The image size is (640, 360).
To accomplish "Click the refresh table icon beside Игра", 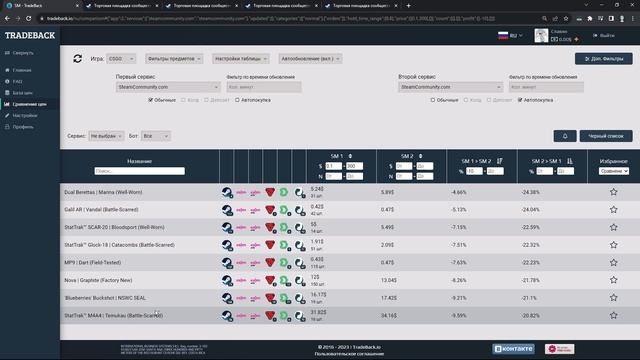I will pos(78,59).
